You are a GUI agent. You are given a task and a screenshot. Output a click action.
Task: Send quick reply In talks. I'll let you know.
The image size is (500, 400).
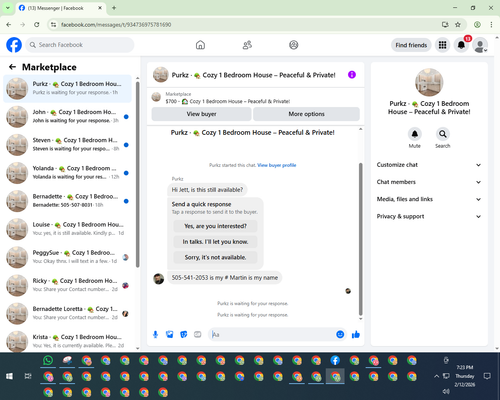click(x=215, y=242)
